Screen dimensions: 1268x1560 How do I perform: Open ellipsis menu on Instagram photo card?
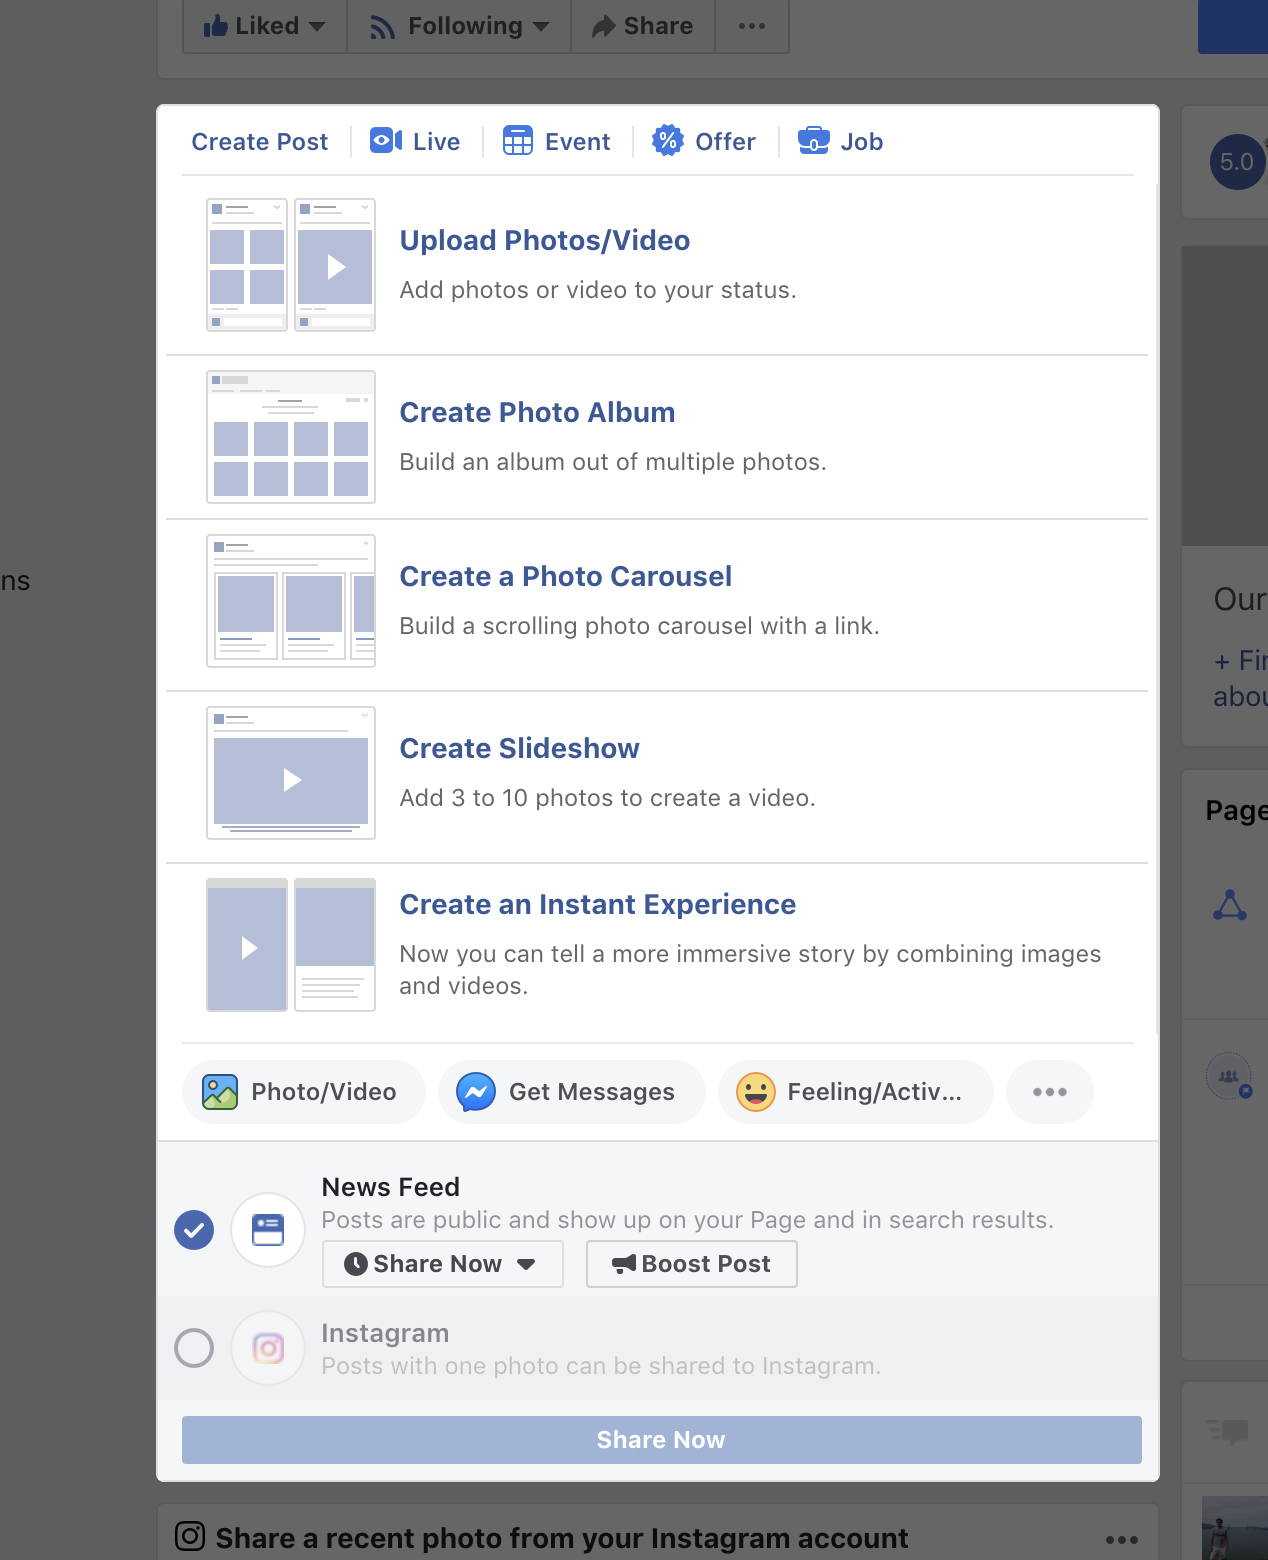[x=1122, y=1540]
